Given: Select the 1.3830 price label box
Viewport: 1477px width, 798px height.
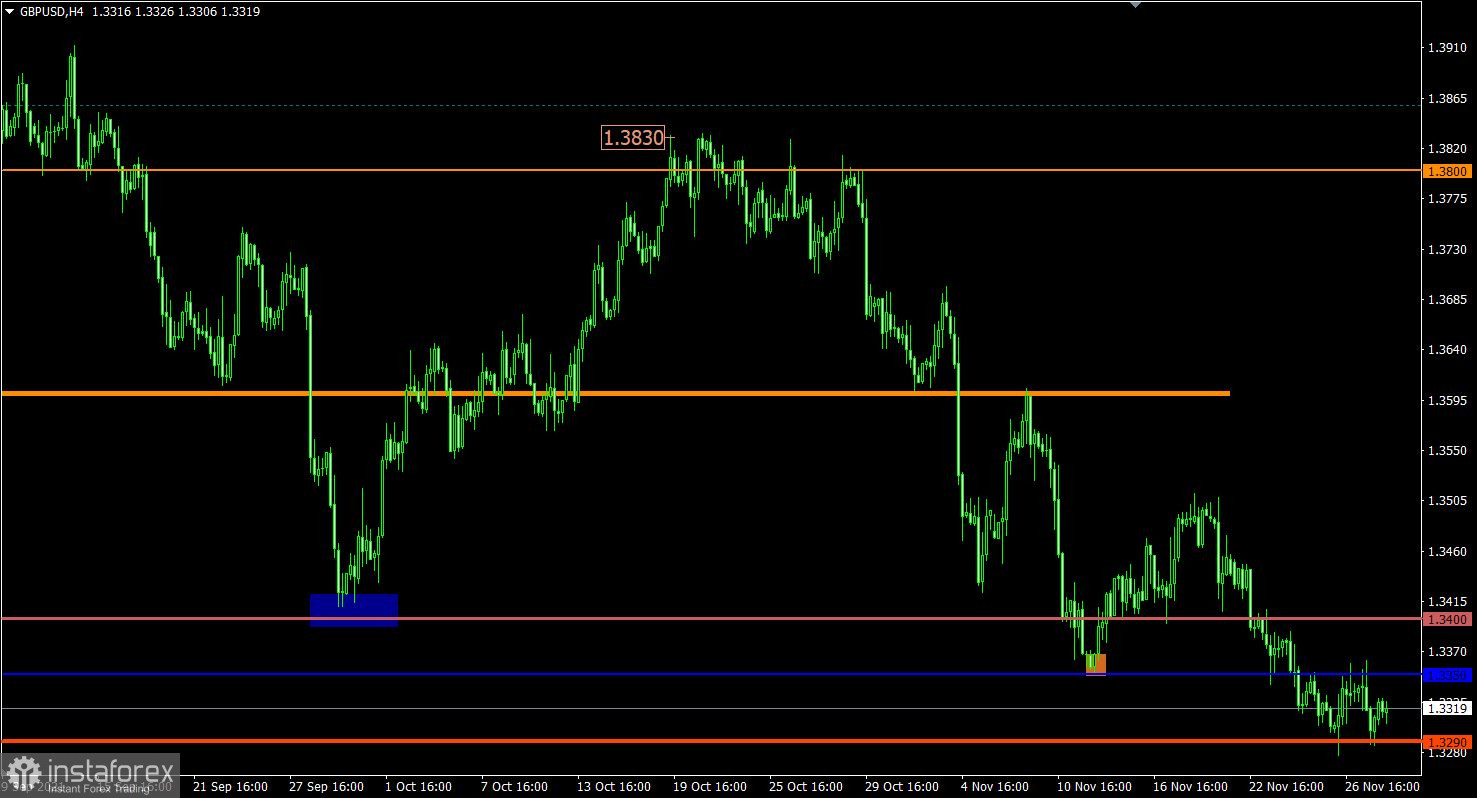Looking at the screenshot, I should (x=633, y=138).
